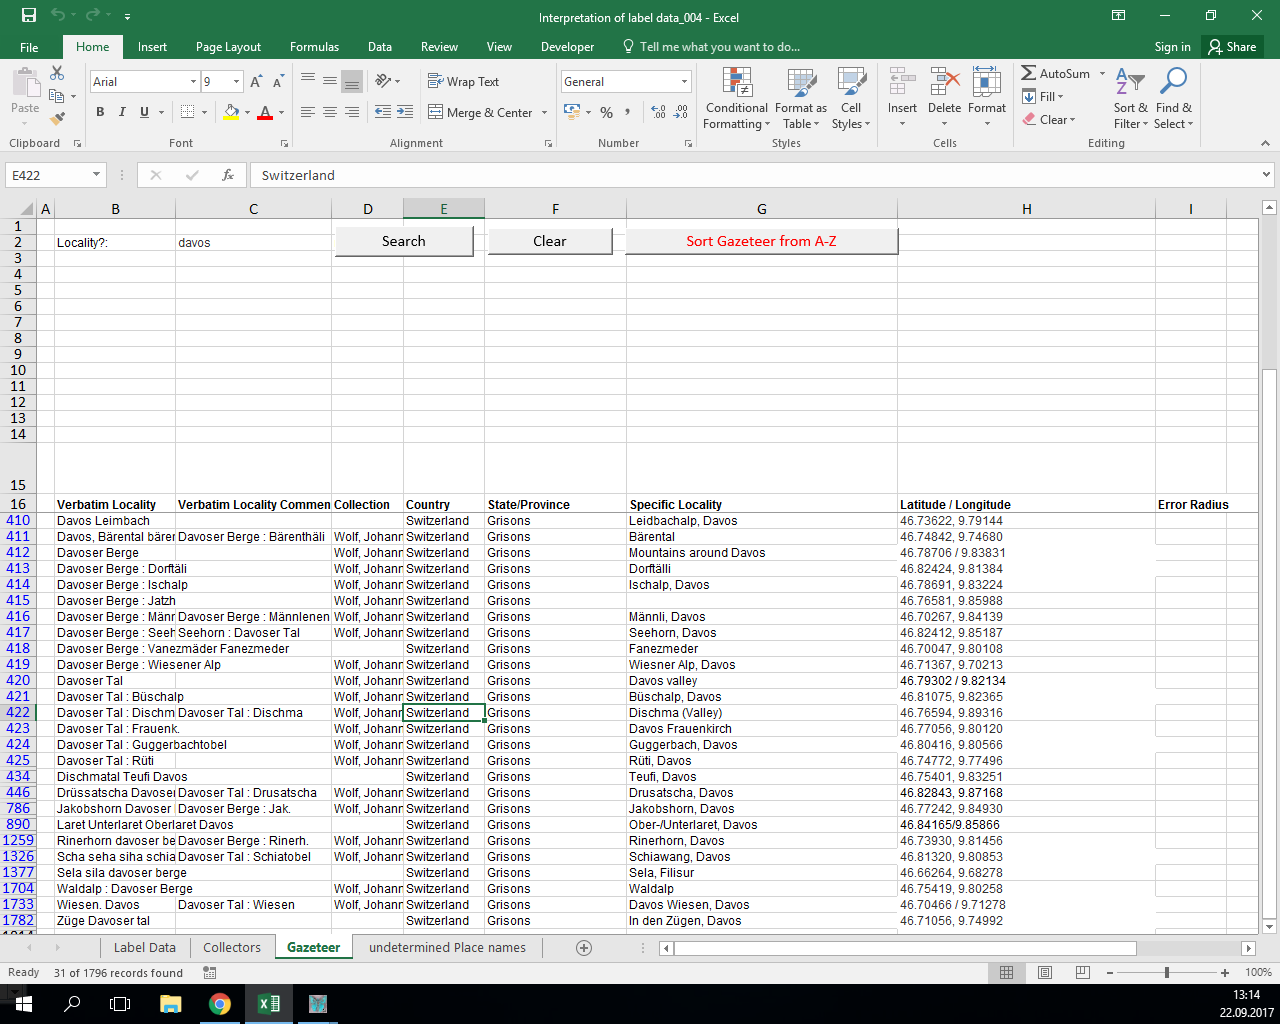The width and height of the screenshot is (1280, 1024).
Task: Open the Merge & Center dropdown arrow
Action: 545,112
